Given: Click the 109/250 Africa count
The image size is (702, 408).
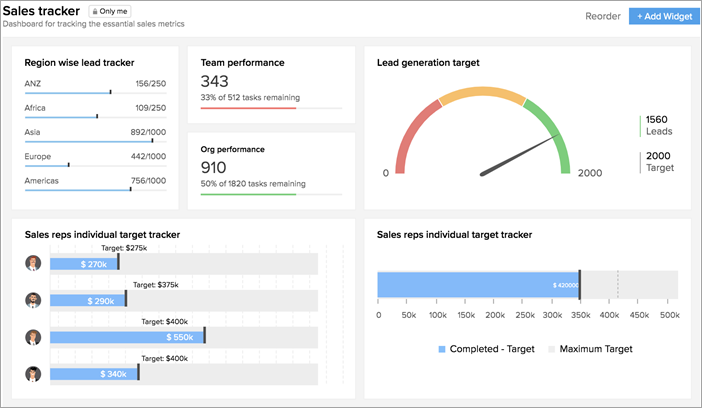Looking at the screenshot, I should click(x=151, y=107).
